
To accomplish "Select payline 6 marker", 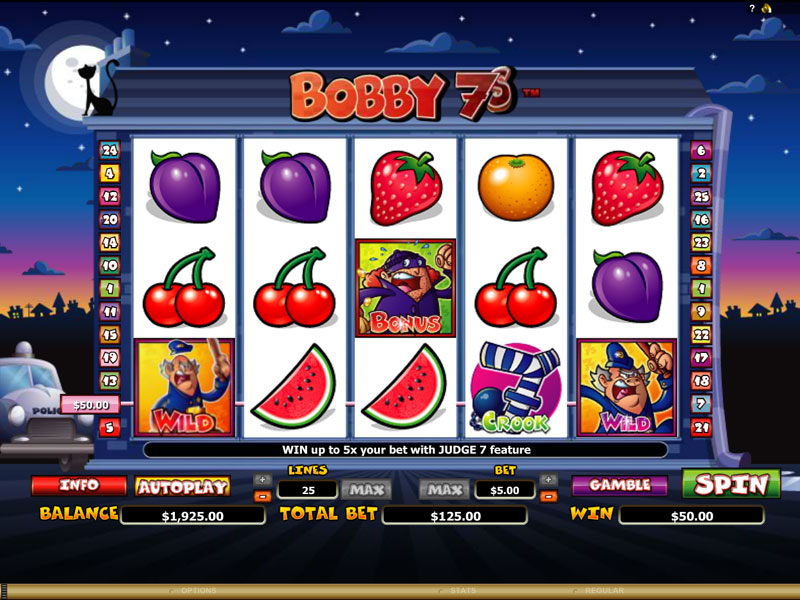I will click(701, 151).
